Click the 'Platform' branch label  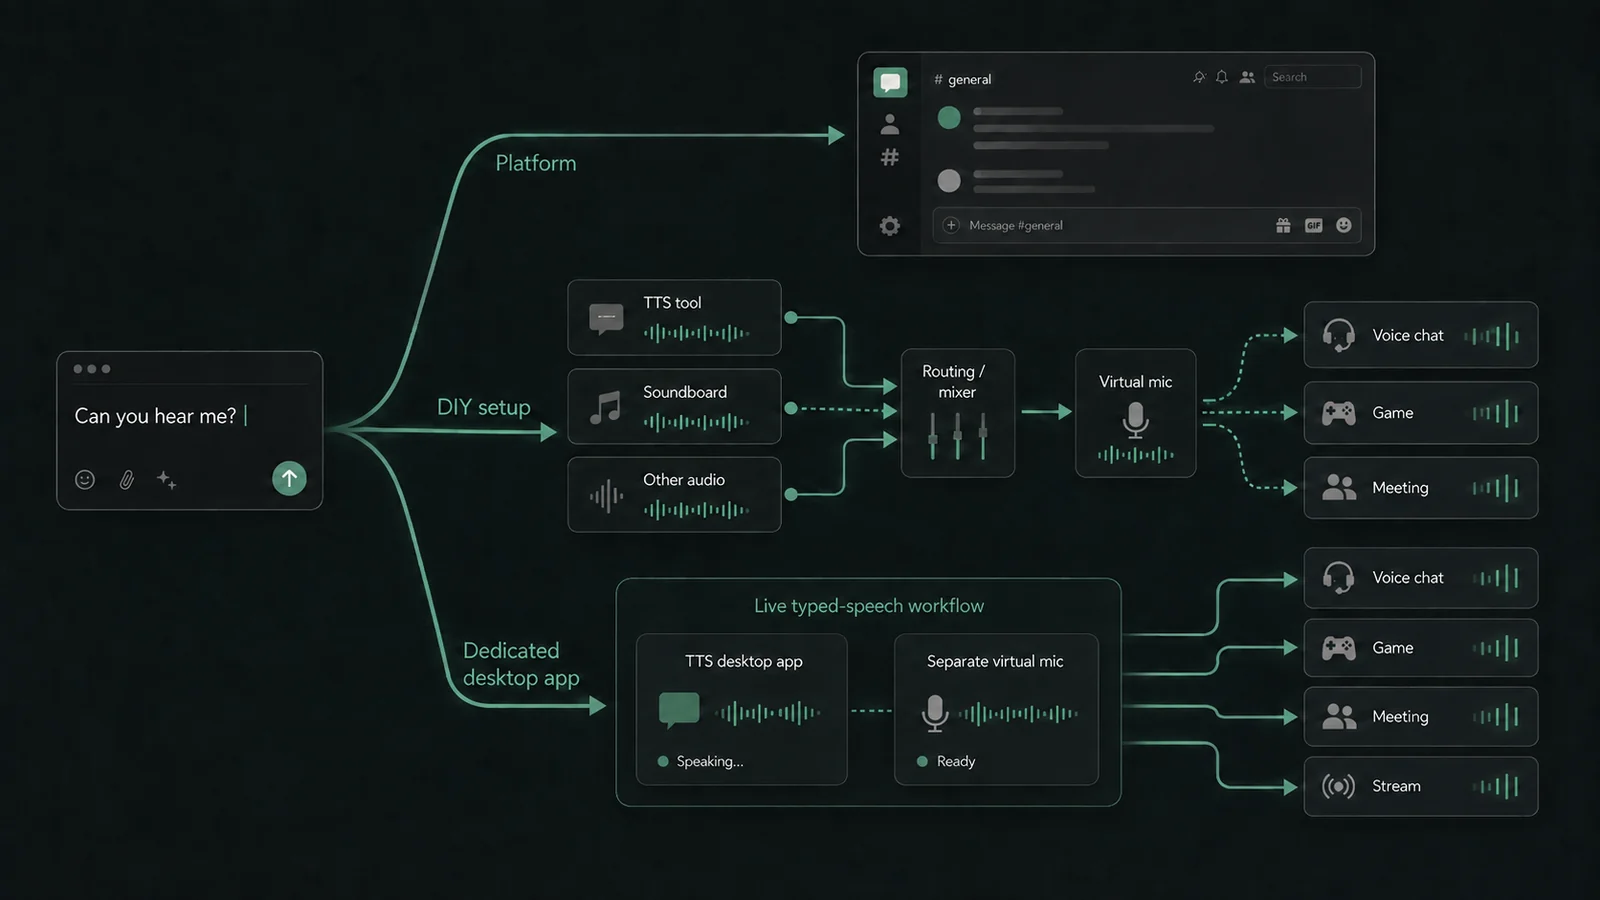536,163
